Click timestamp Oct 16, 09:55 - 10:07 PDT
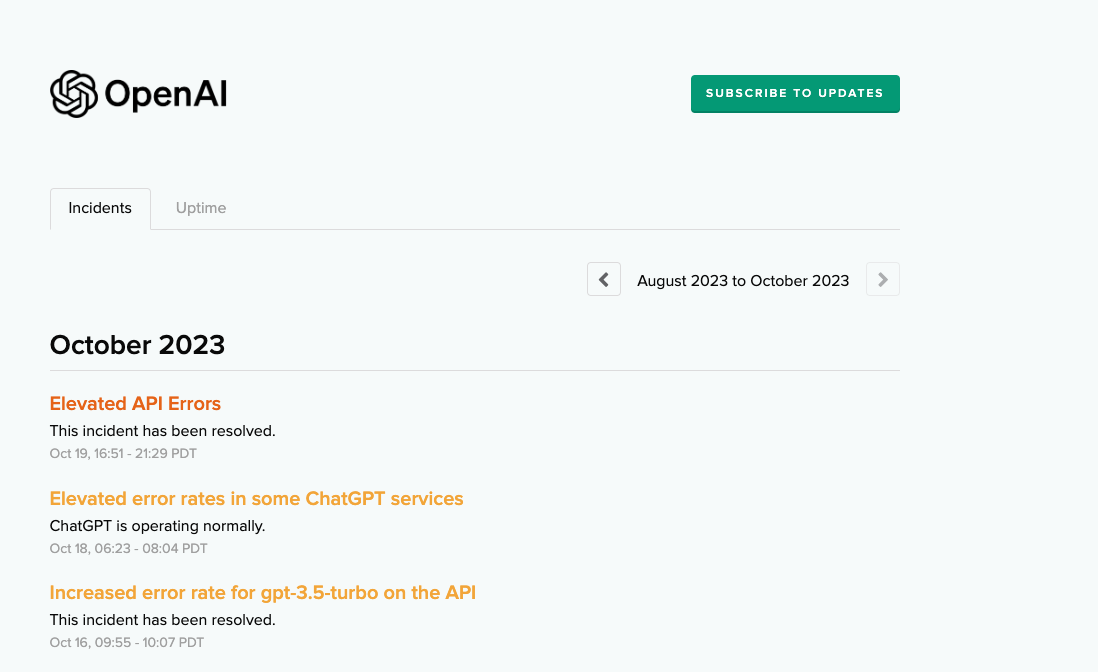The height and width of the screenshot is (672, 1098). click(127, 643)
